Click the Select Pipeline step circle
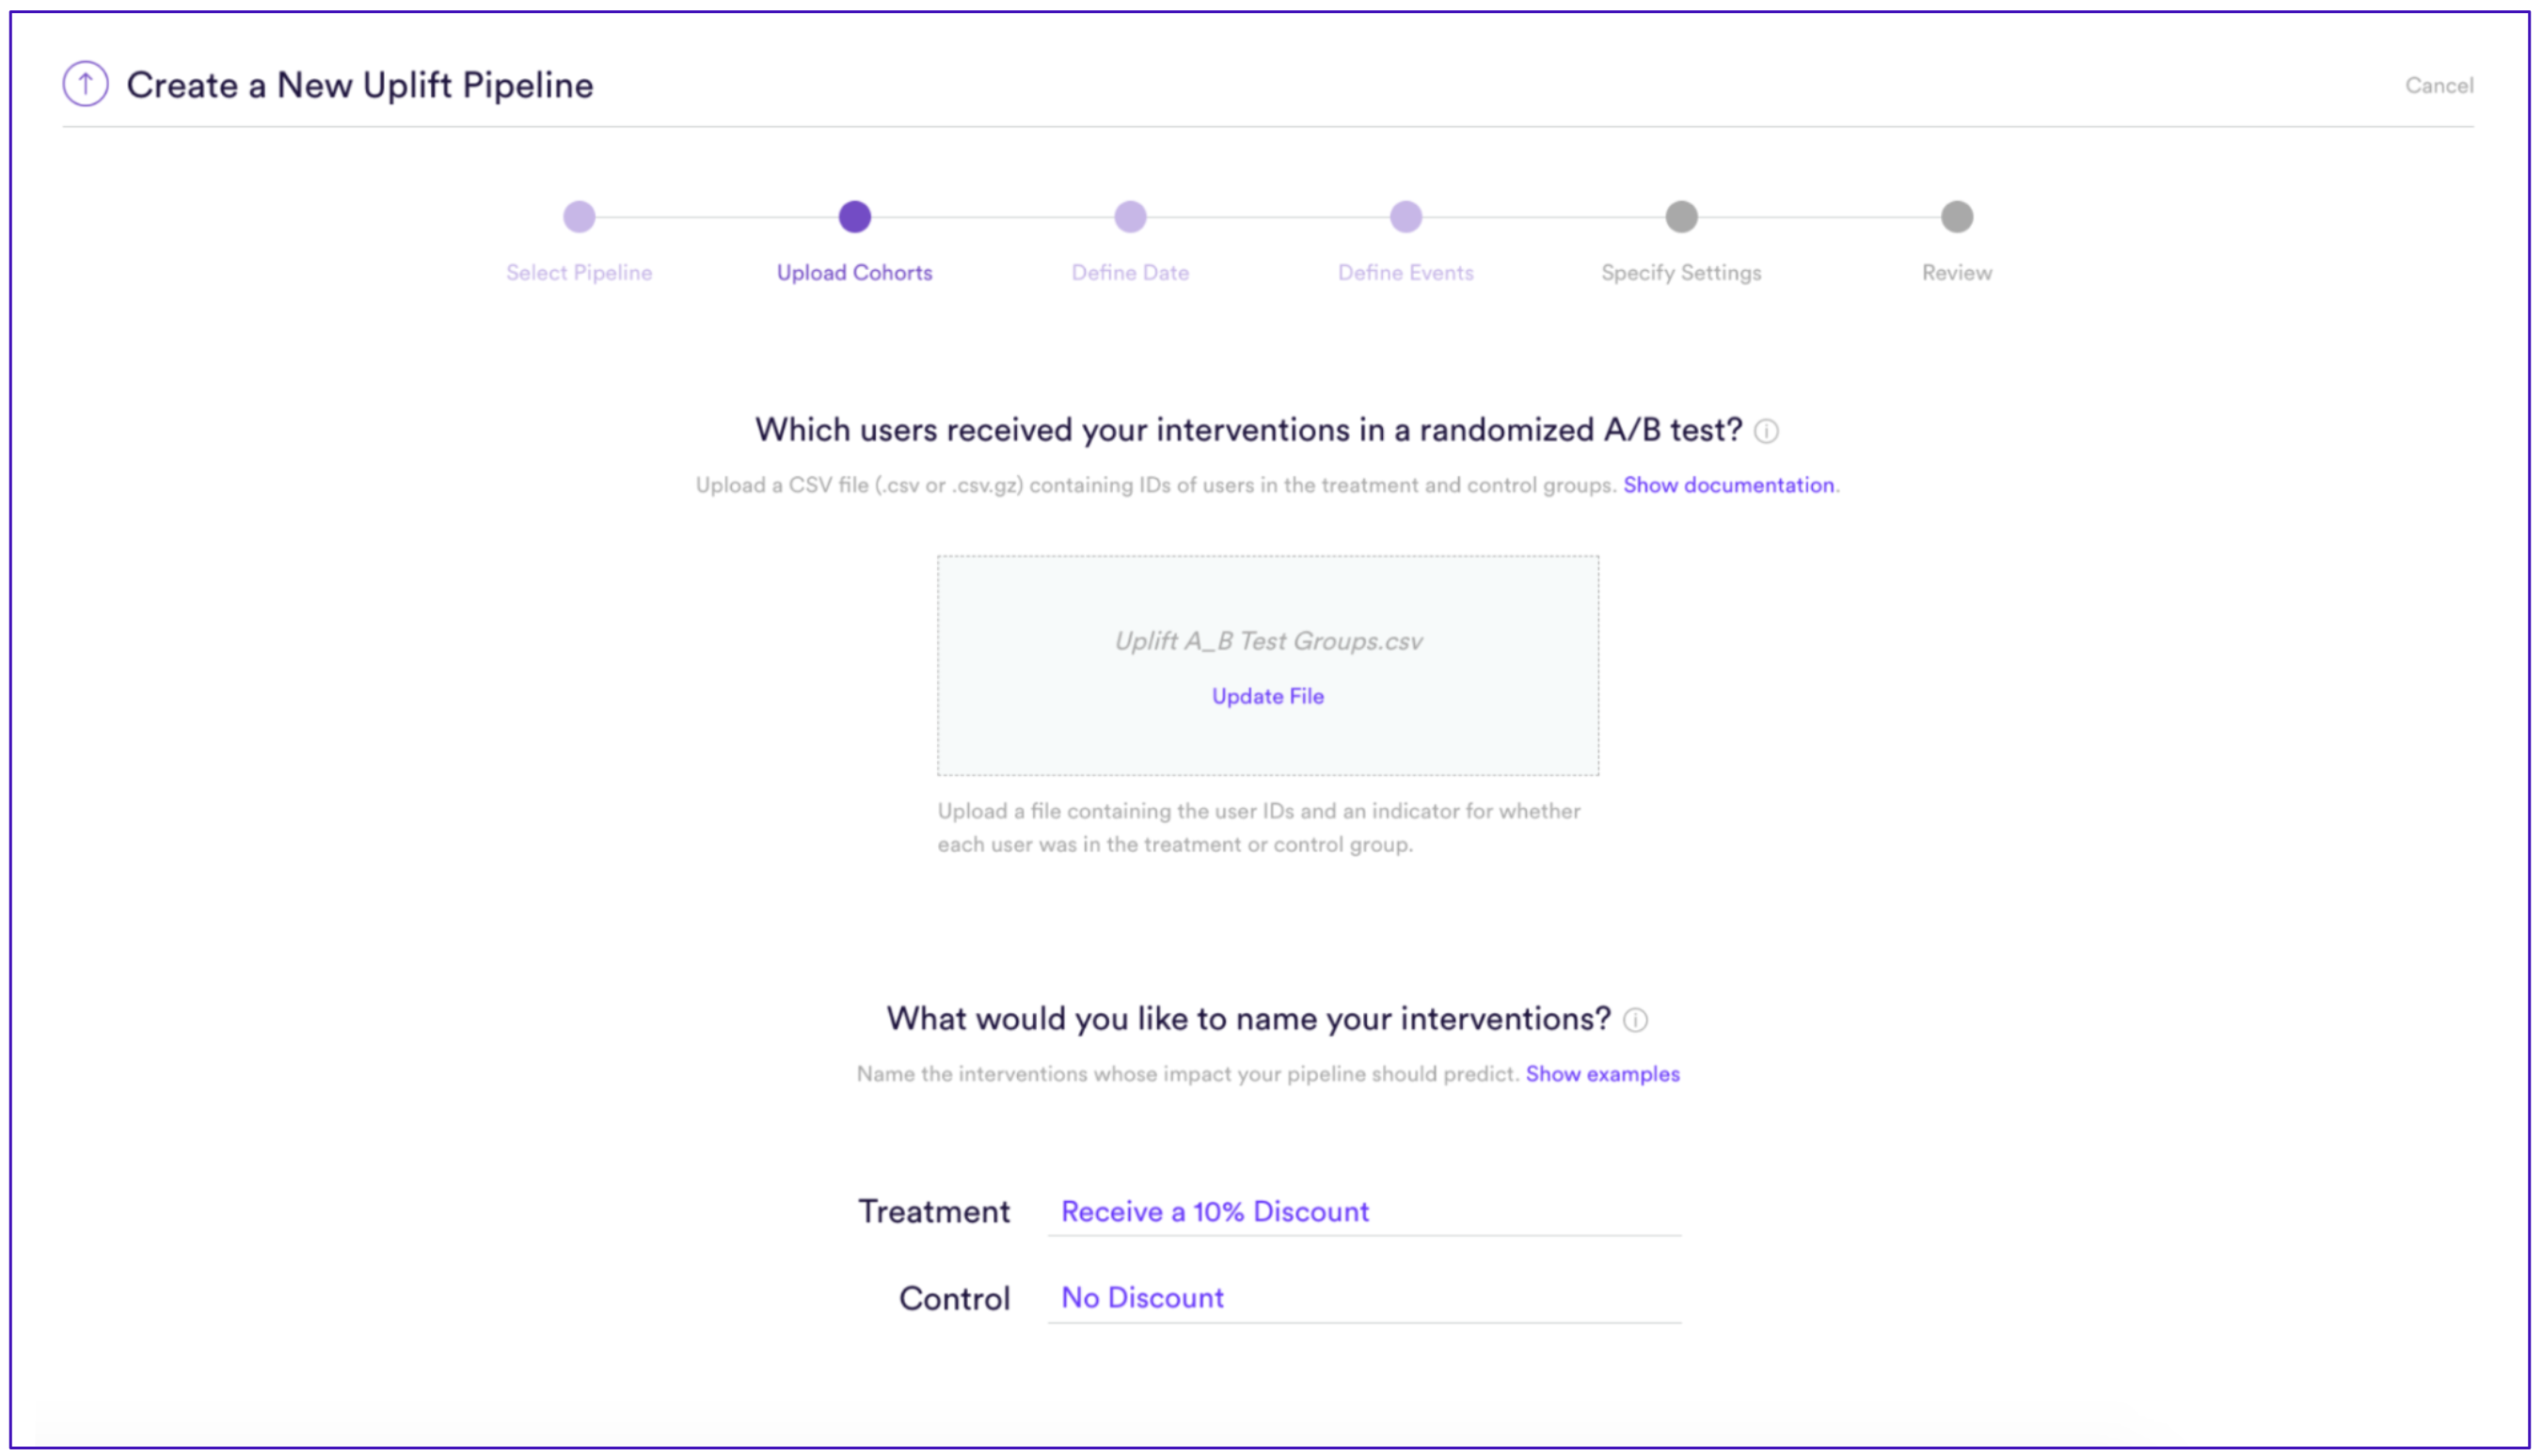Viewport: 2542px width, 1456px height. [x=579, y=217]
